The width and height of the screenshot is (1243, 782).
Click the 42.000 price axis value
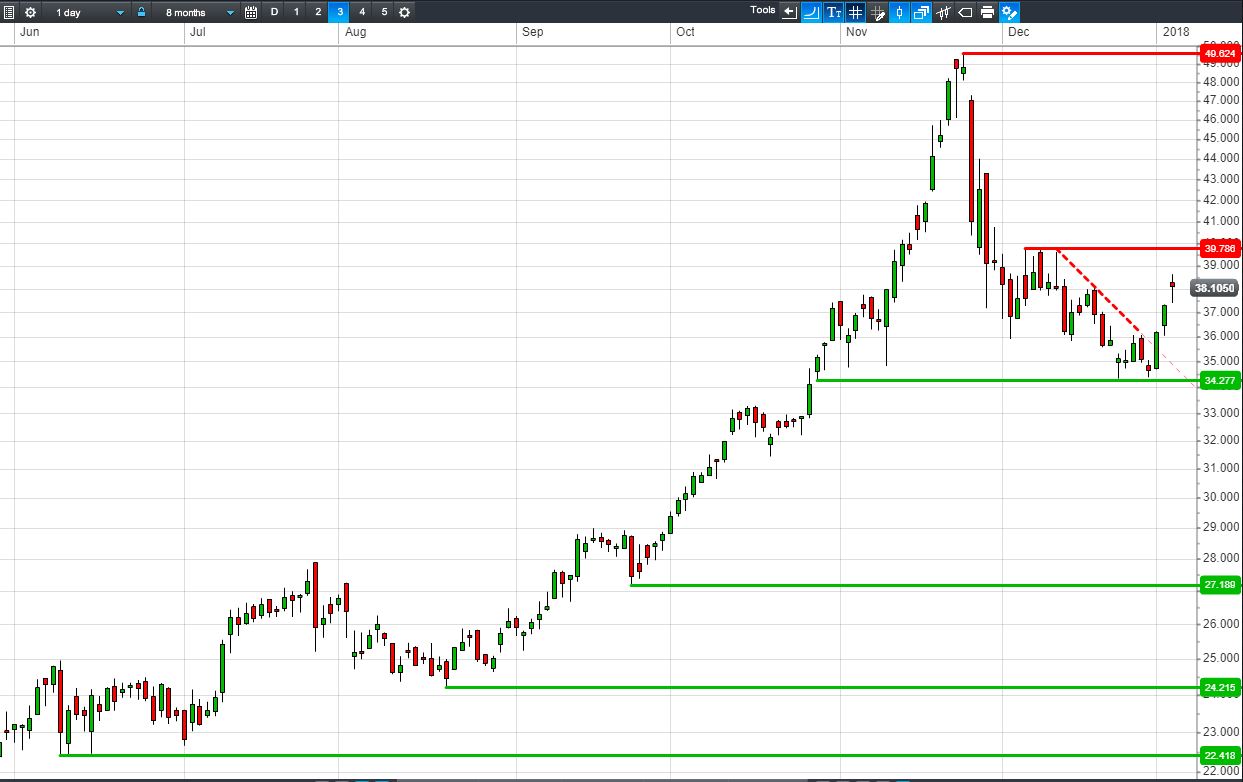click(1221, 200)
